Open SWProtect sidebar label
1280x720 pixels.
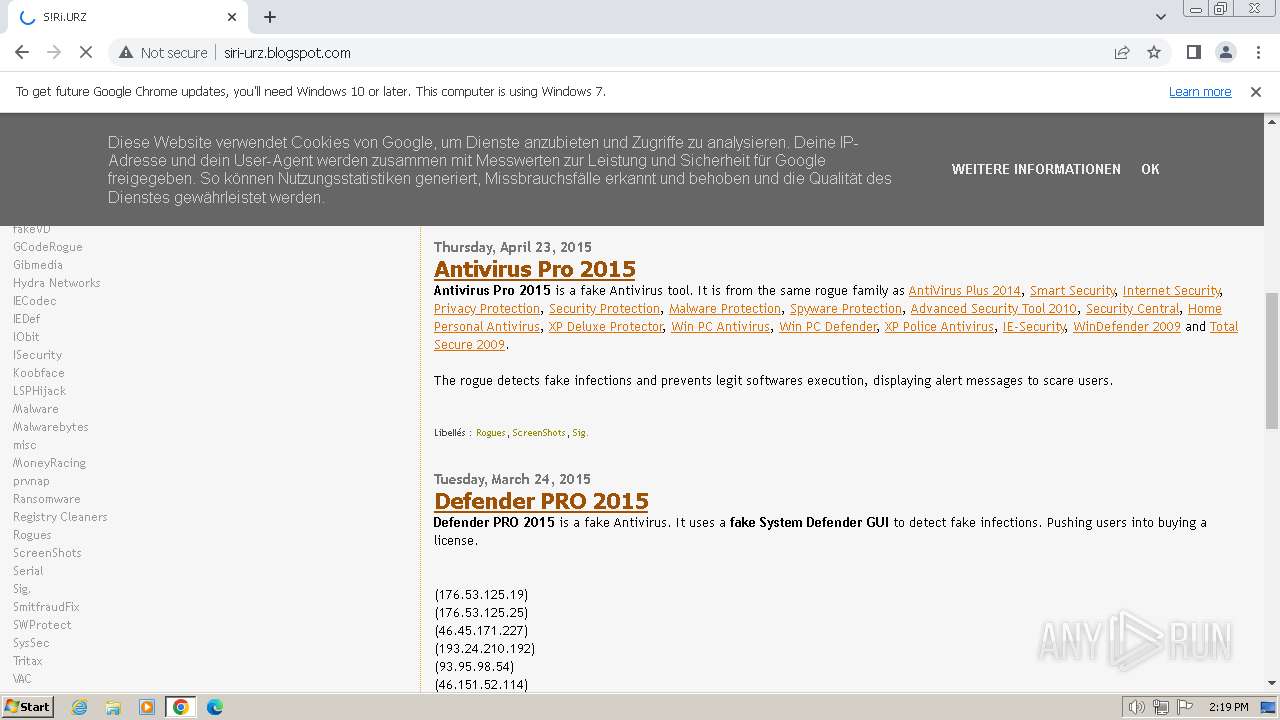tap(42, 625)
